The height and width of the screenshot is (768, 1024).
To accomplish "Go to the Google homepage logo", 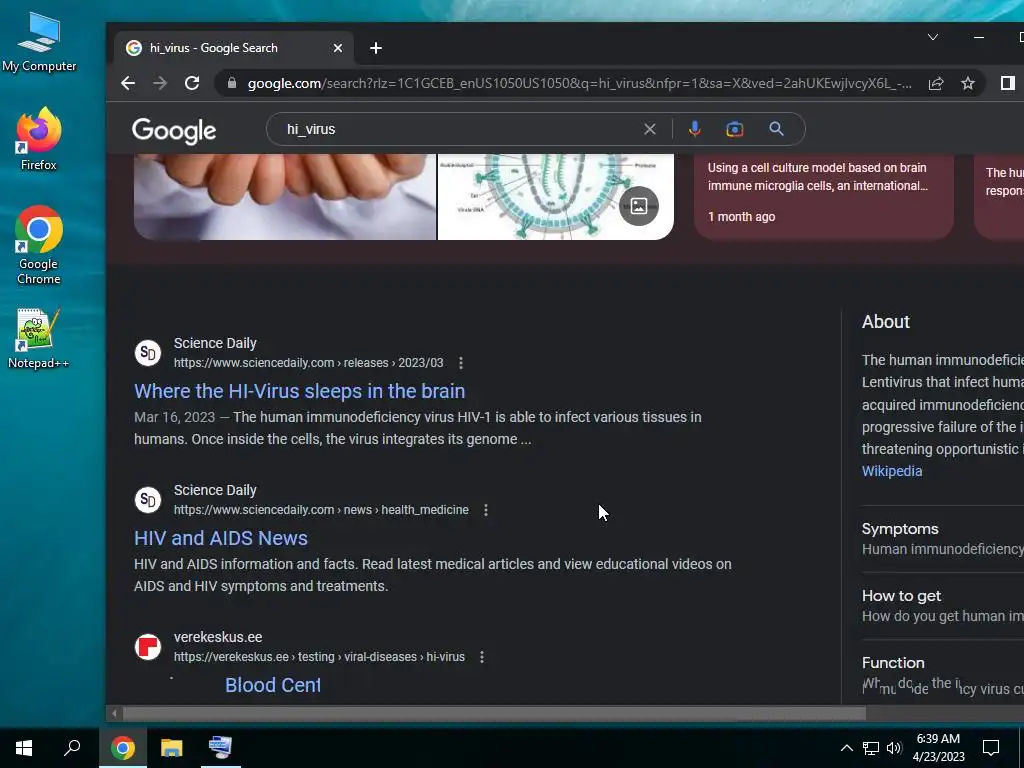I will point(174,131).
